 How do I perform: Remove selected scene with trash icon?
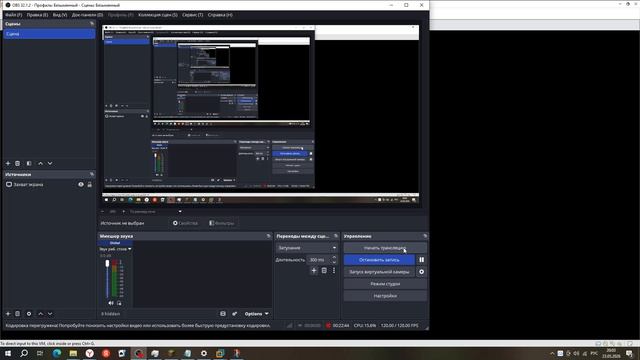(18, 163)
